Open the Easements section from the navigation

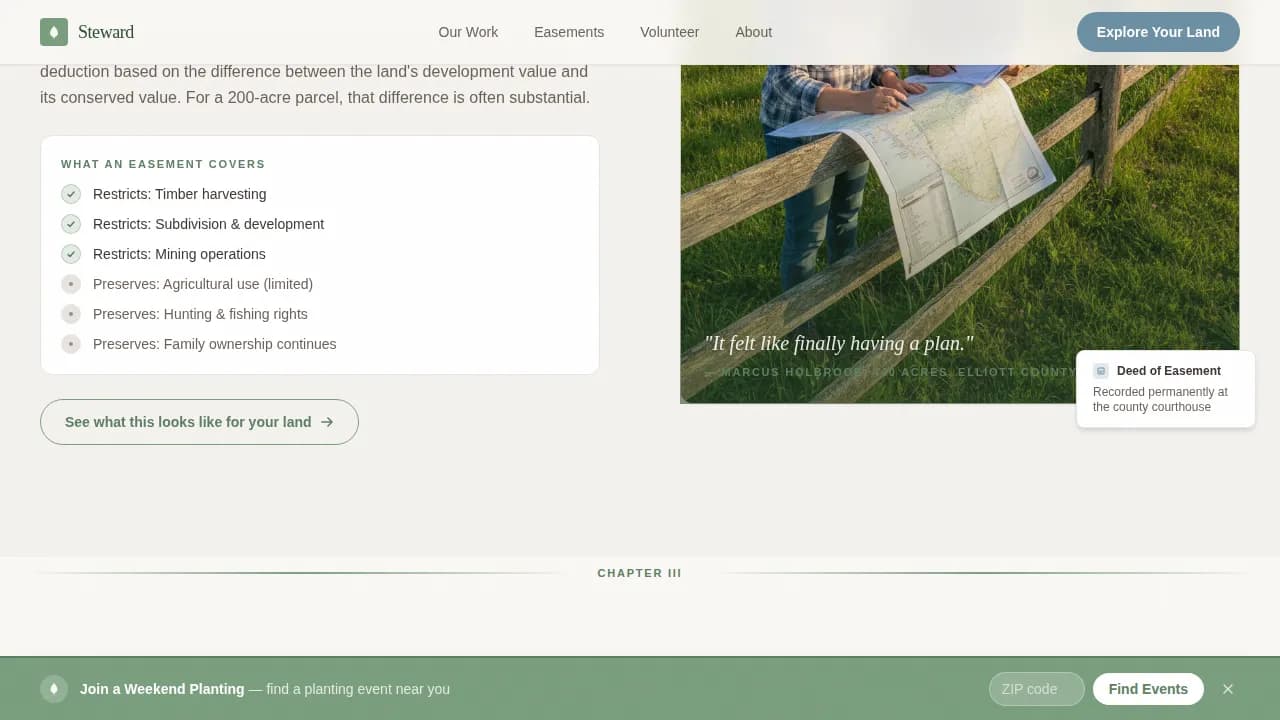(x=568, y=32)
